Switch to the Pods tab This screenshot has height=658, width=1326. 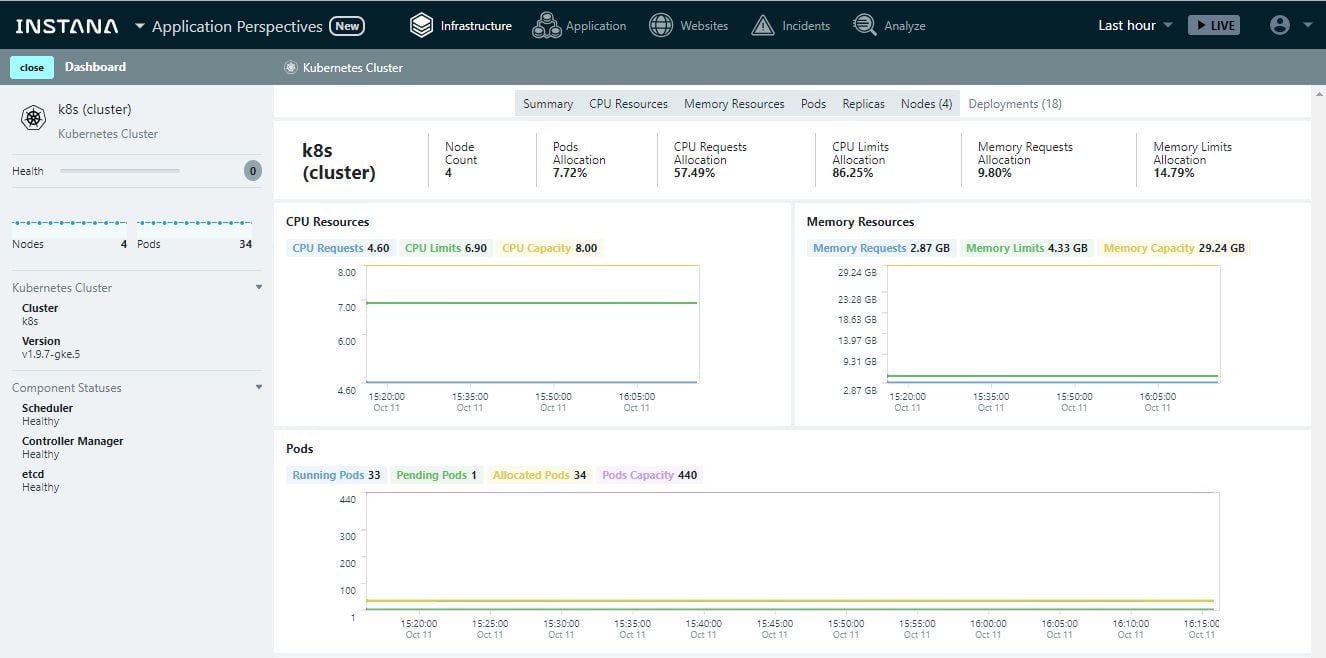[813, 104]
